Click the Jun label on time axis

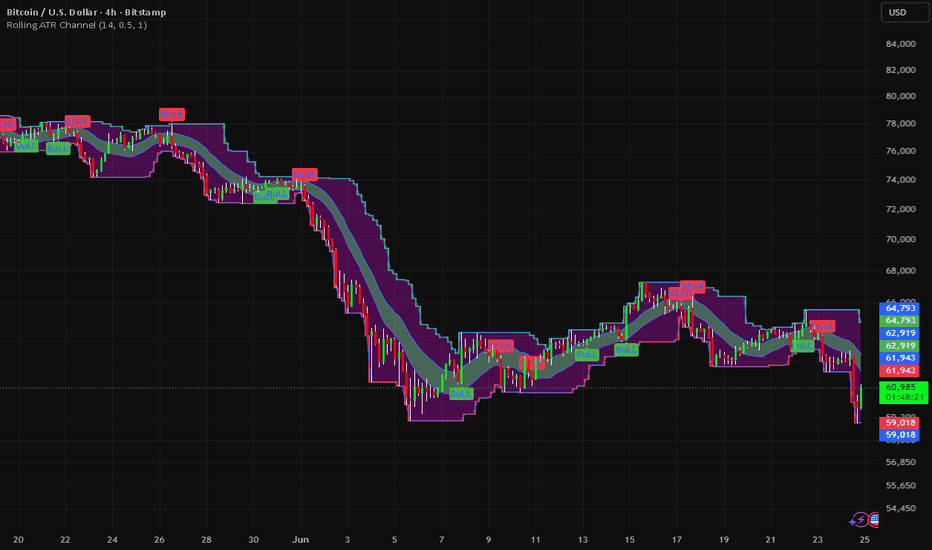click(301, 539)
